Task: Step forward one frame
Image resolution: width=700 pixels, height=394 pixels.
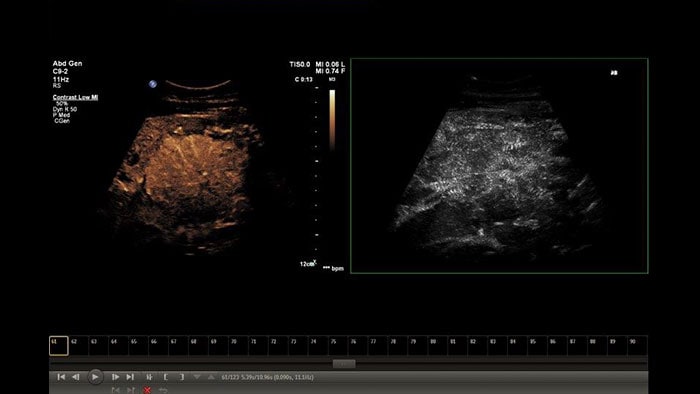Action: (x=115, y=377)
